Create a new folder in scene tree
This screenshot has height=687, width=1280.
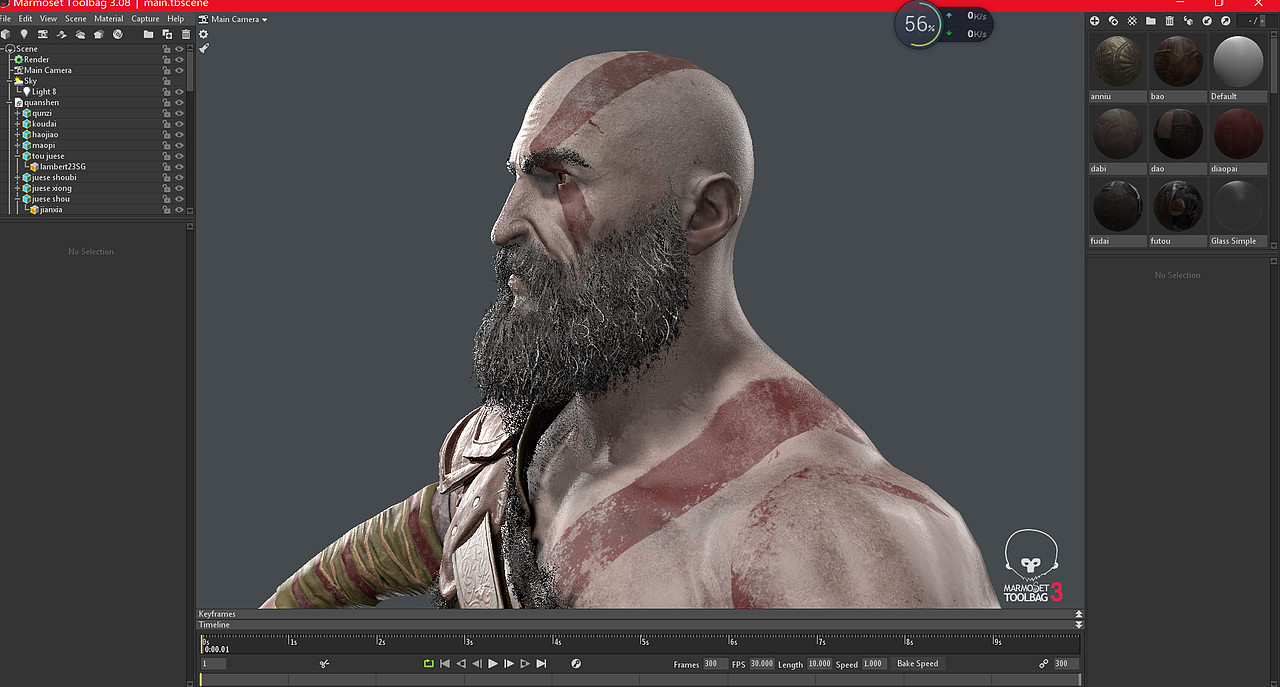149,34
